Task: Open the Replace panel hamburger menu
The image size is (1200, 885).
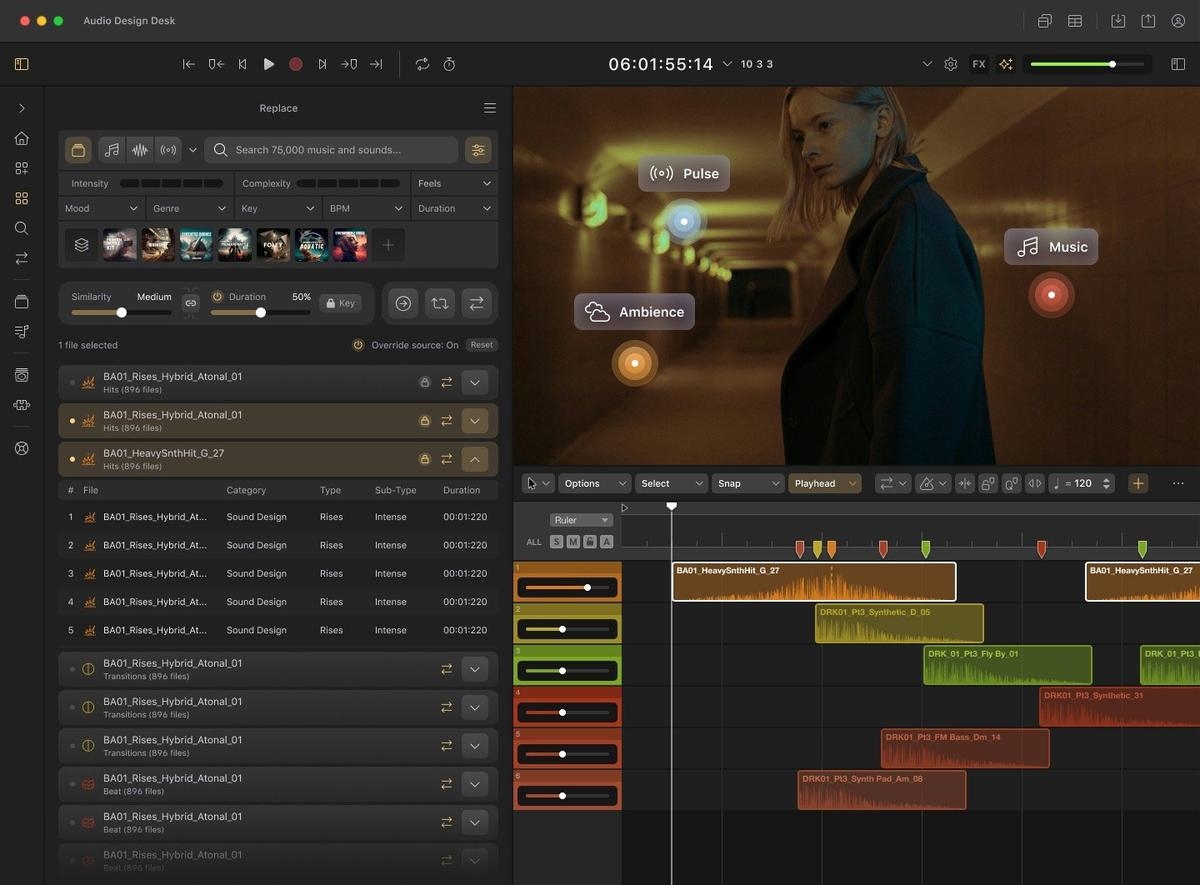Action: coord(489,108)
